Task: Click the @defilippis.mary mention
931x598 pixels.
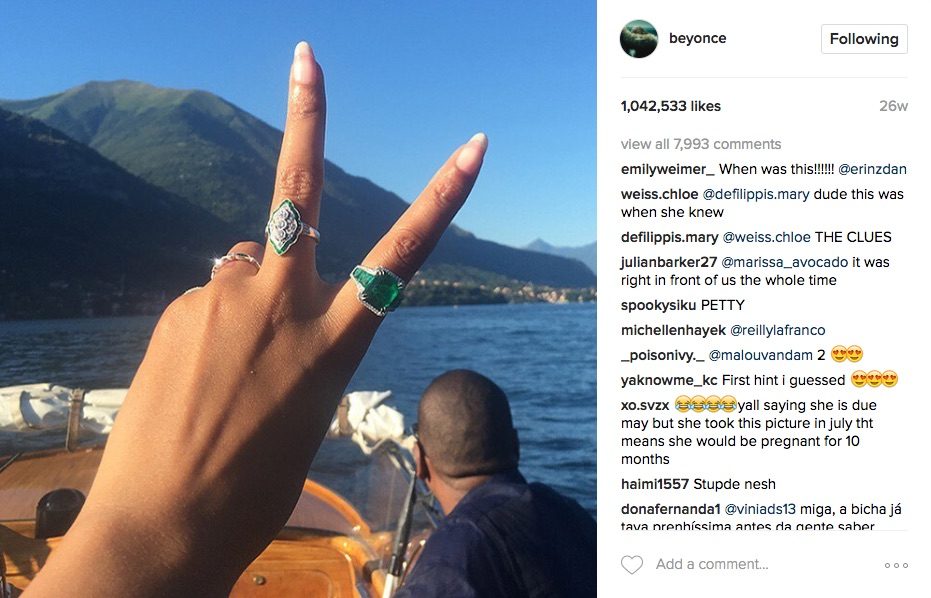Action: [756, 194]
